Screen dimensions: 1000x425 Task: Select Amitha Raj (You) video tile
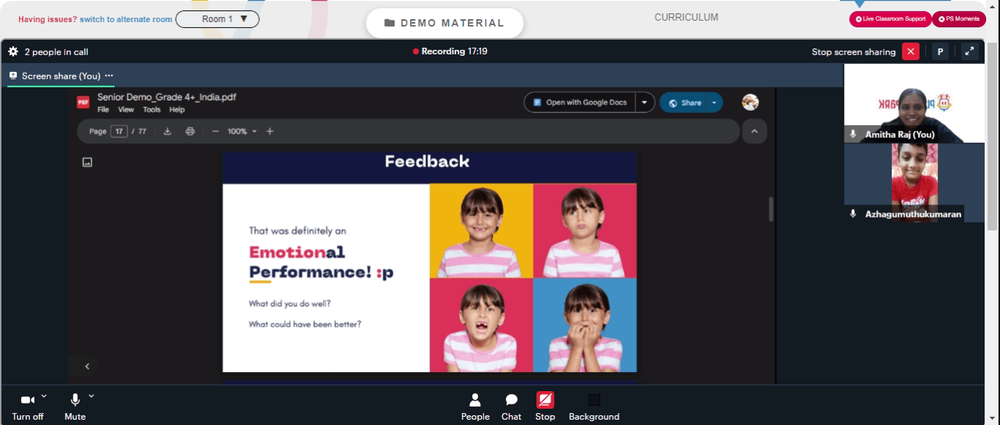(914, 103)
